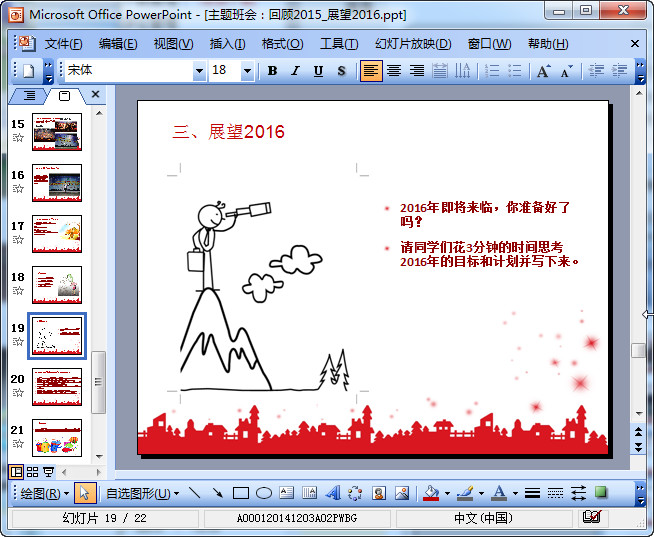Start slide show from current slide
The width and height of the screenshot is (654, 537).
(x=49, y=472)
